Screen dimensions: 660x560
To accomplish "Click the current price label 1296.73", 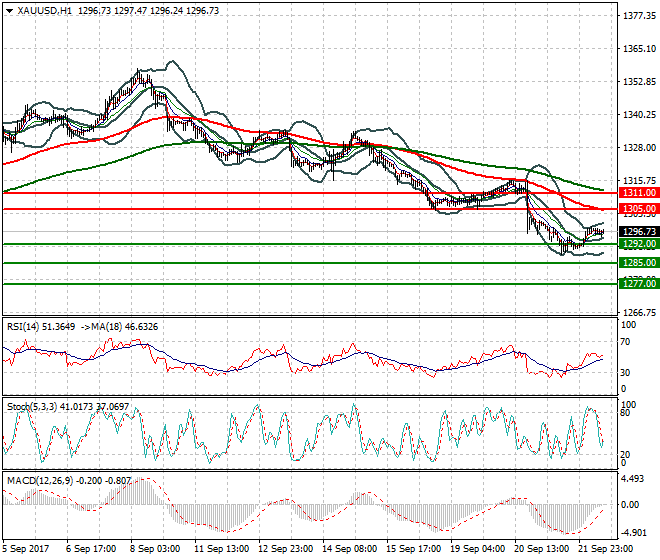I will [x=639, y=232].
